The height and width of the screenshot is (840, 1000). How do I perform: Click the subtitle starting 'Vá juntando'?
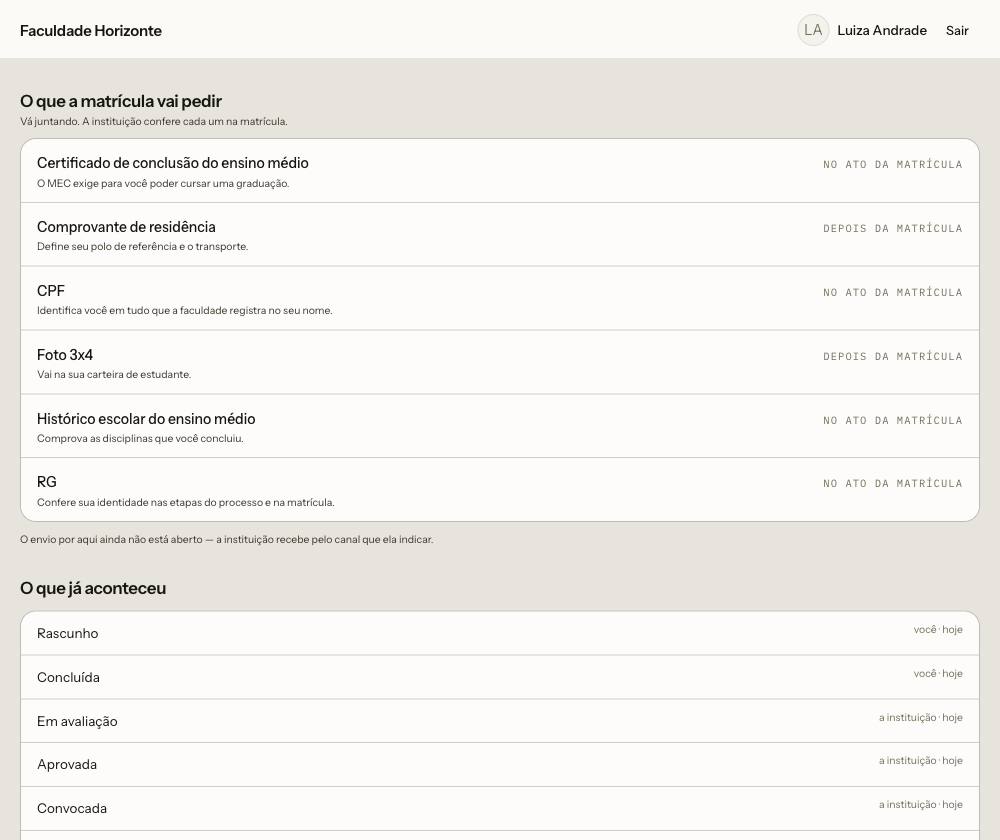[x=154, y=121]
